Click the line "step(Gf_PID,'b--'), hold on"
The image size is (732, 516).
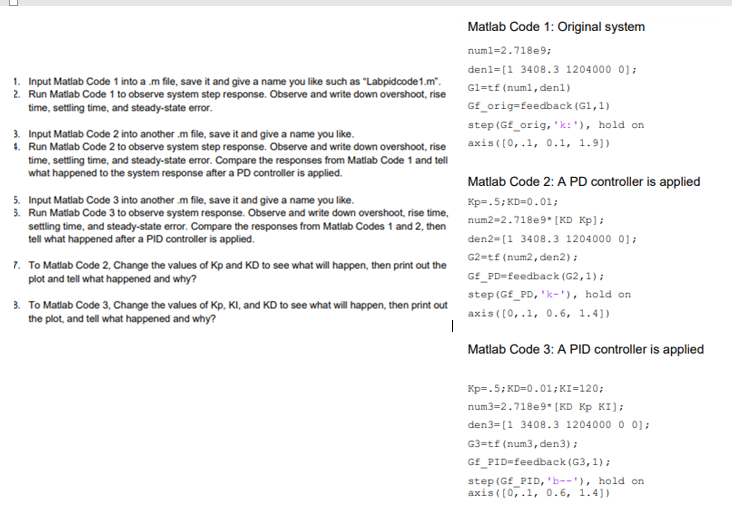[x=556, y=481]
